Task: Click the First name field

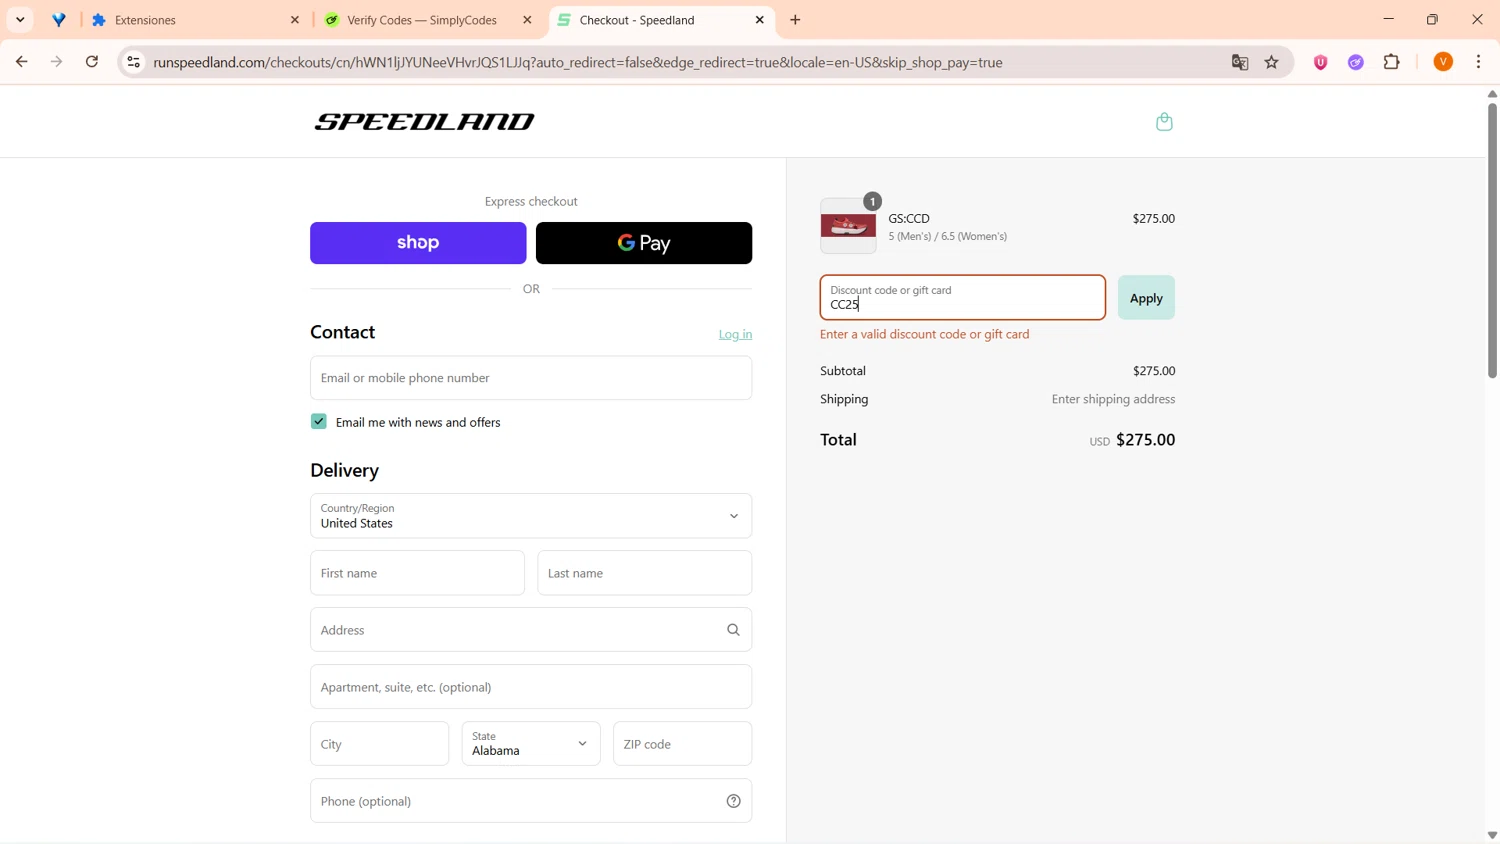Action: point(417,573)
